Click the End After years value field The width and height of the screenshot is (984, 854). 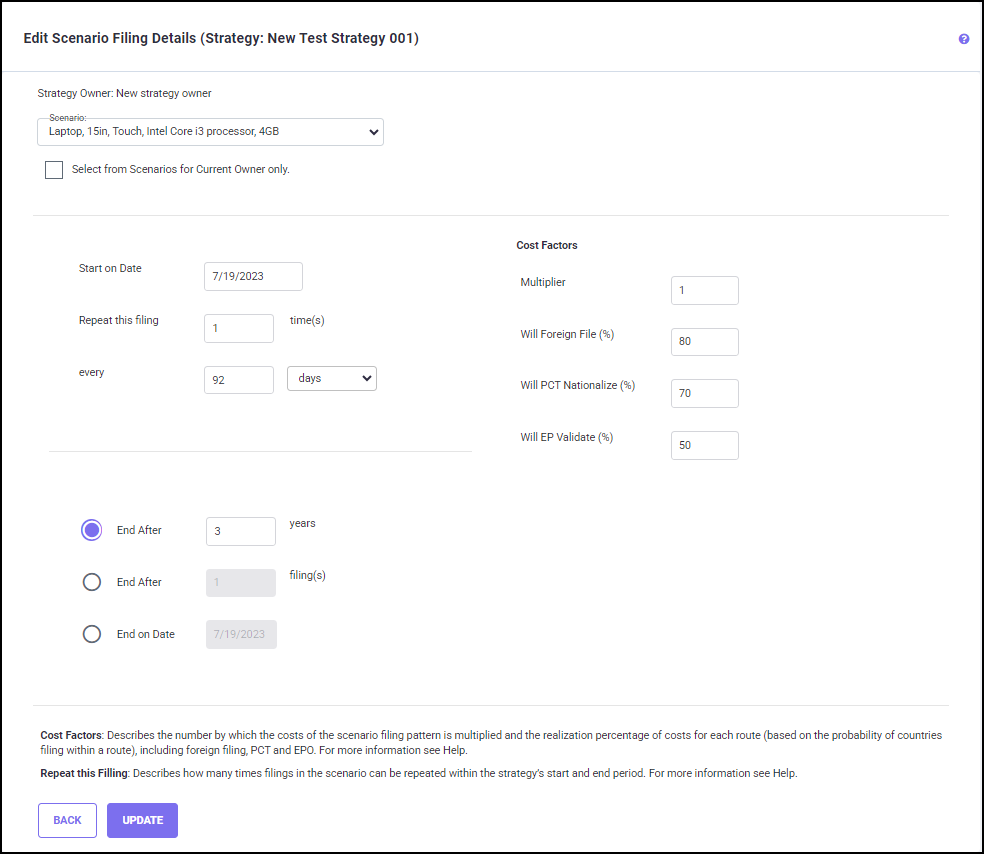(x=241, y=532)
